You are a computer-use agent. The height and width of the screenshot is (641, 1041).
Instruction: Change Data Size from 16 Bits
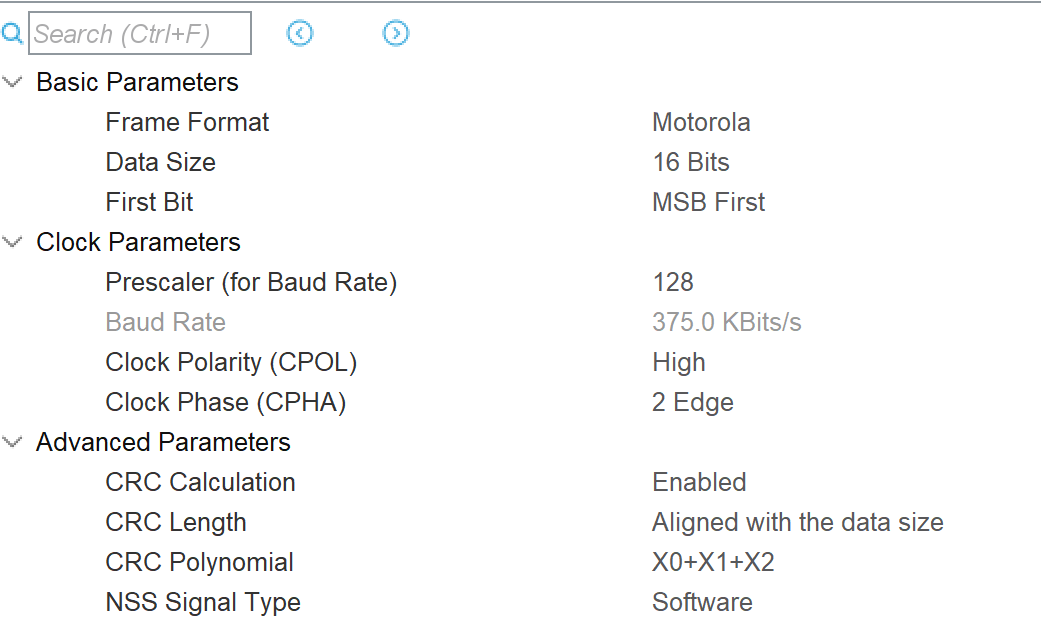click(x=690, y=162)
